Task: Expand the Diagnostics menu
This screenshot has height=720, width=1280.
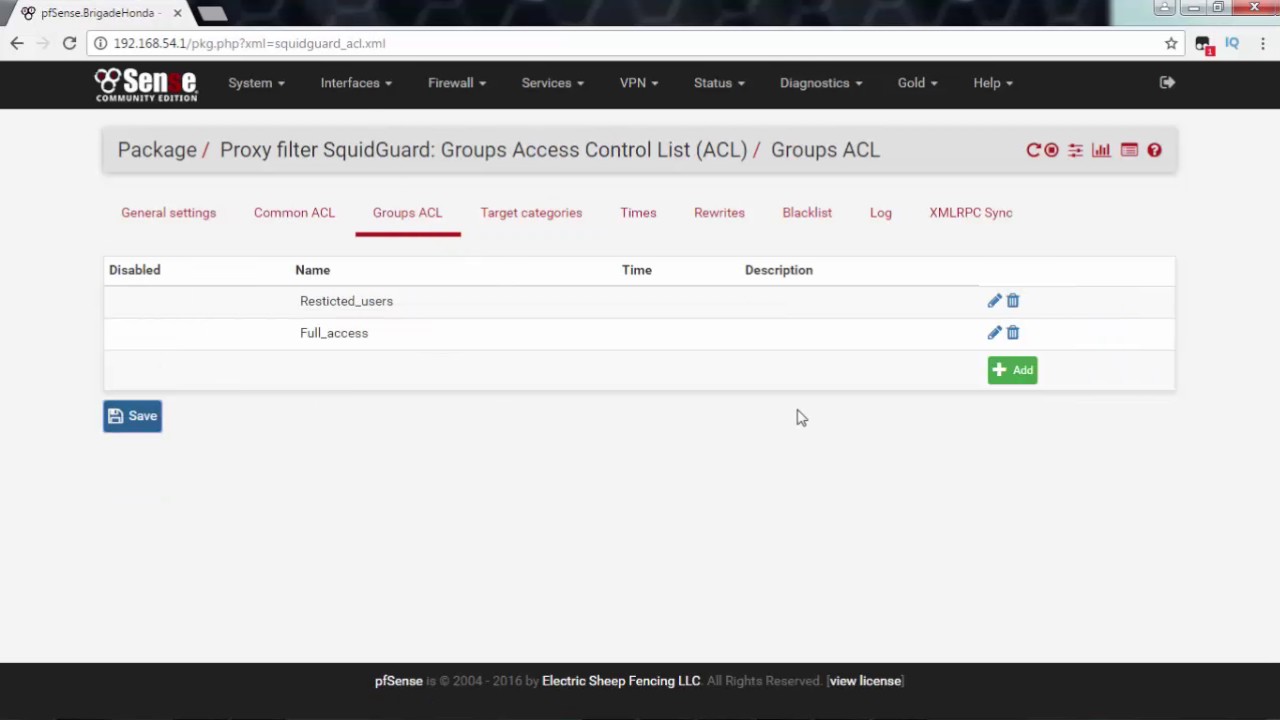Action: 821,83
